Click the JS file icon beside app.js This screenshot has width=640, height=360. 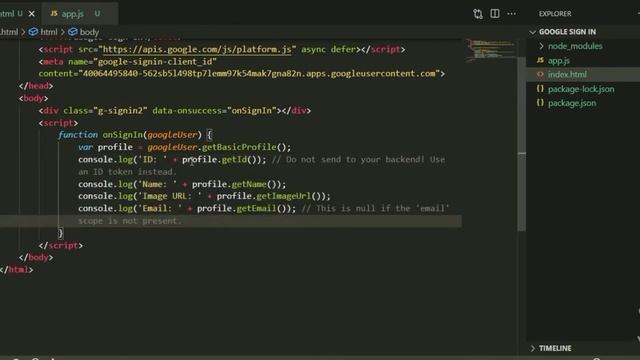tap(540, 60)
